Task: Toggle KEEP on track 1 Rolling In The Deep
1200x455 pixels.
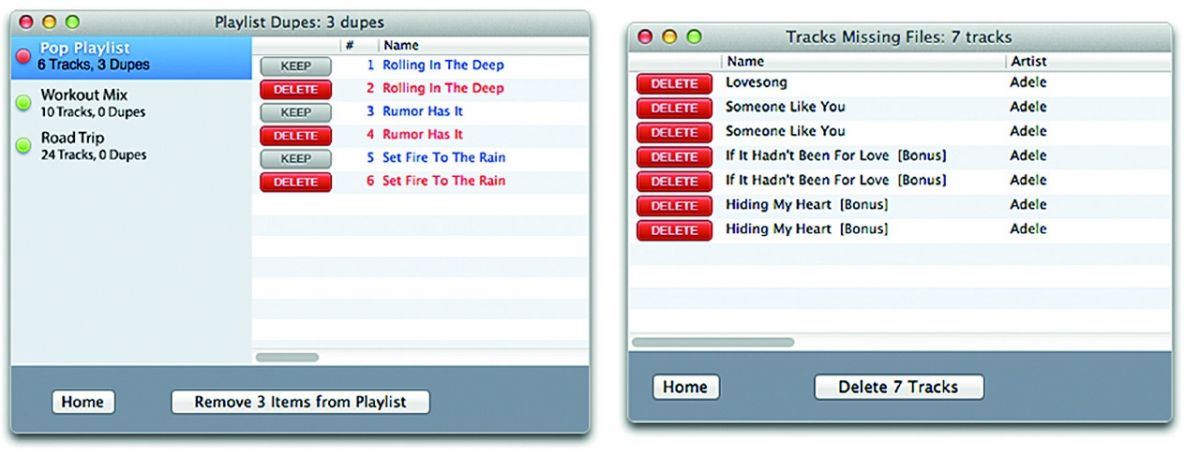Action: (295, 66)
